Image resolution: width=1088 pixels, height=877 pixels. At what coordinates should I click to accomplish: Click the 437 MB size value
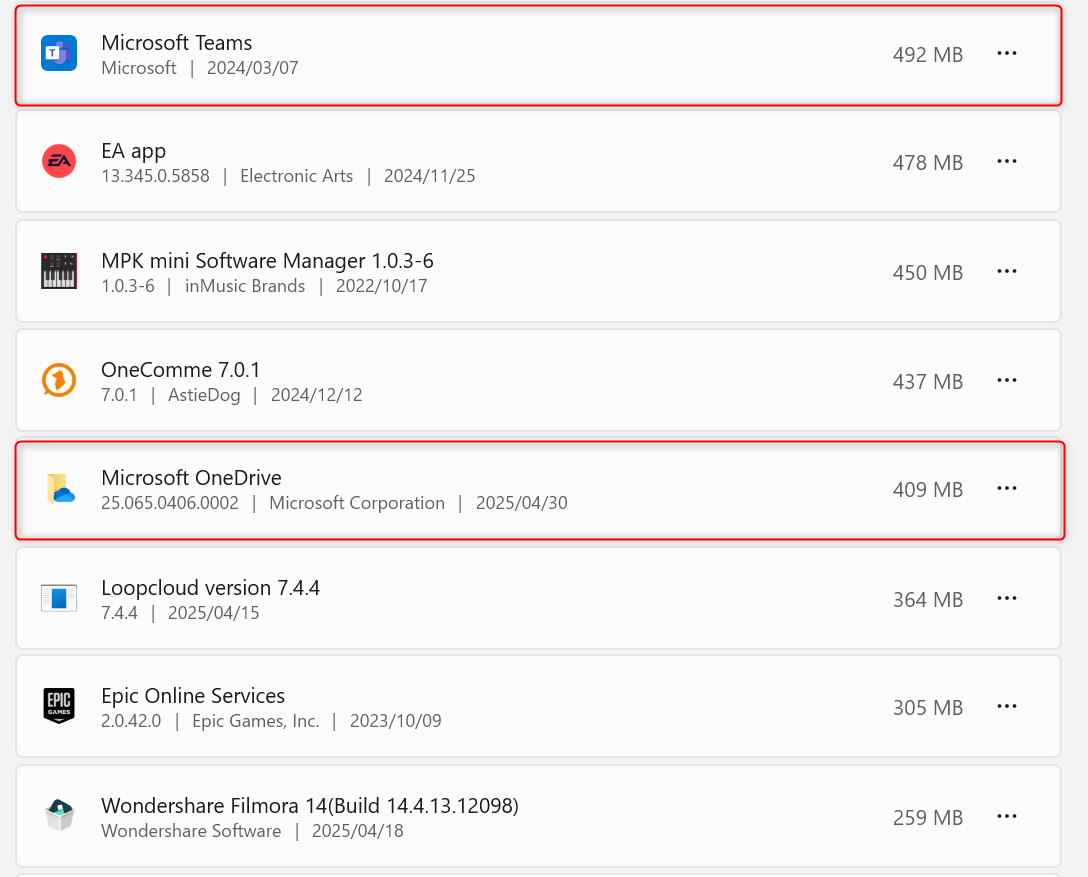pyautogui.click(x=928, y=382)
